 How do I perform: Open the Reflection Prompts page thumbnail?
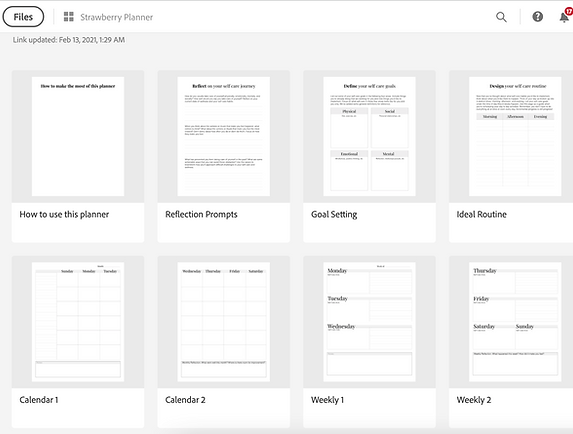[224, 136]
